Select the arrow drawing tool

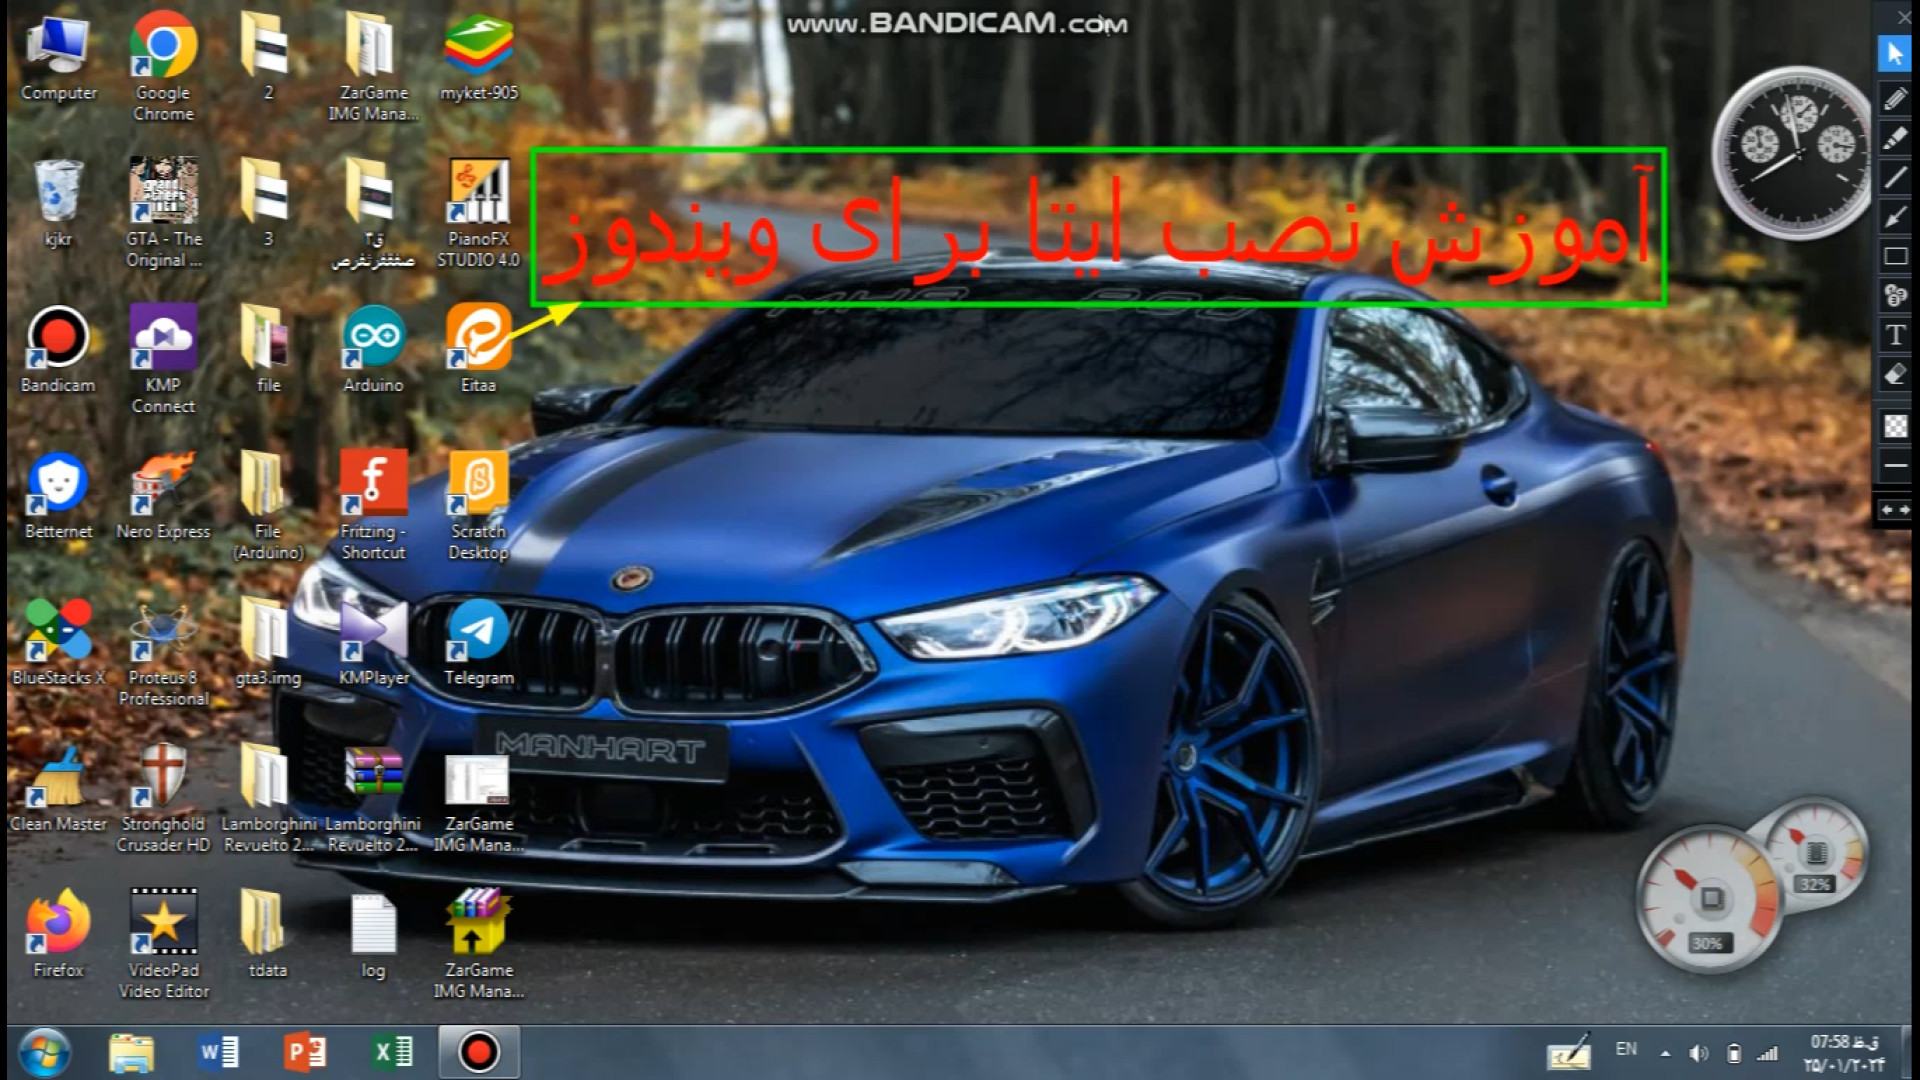click(x=1895, y=217)
